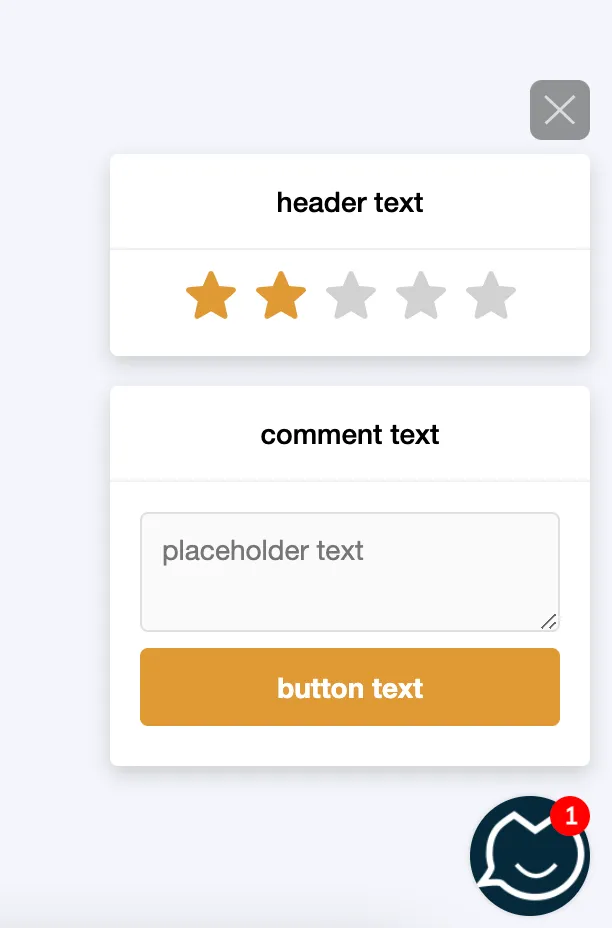Click white space beneath the orange button
Image resolution: width=612 pixels, height=928 pixels.
tap(350, 746)
